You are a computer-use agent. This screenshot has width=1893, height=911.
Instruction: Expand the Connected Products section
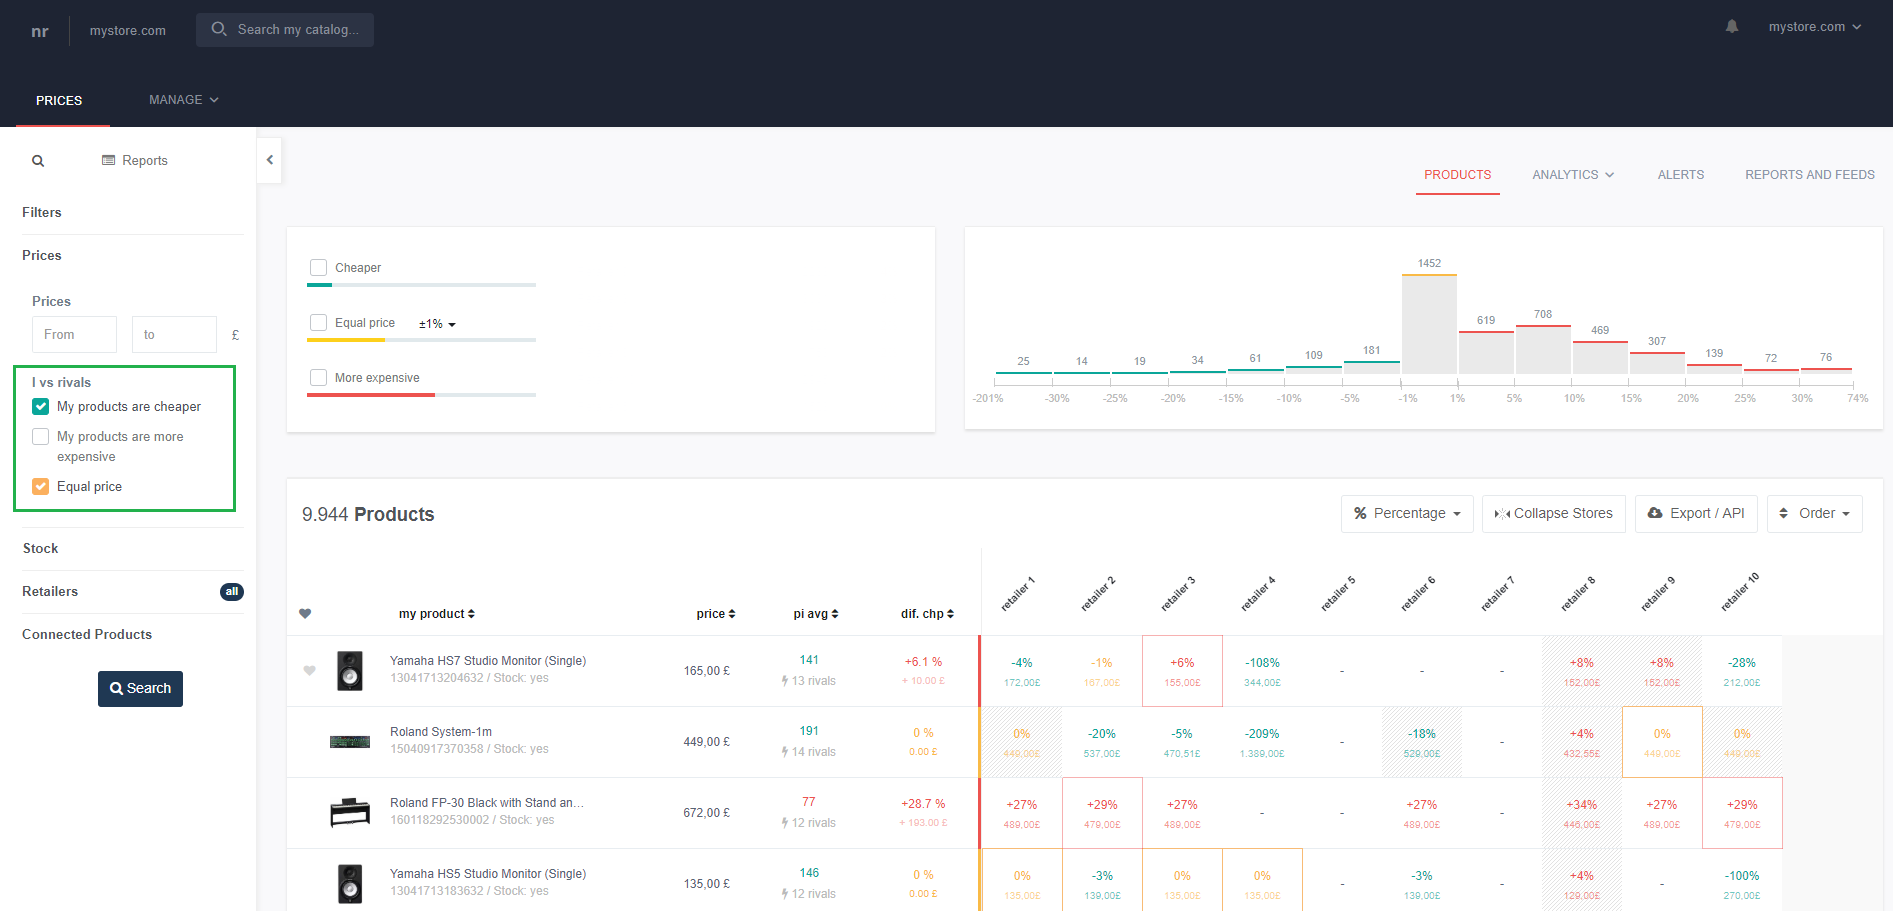(87, 634)
